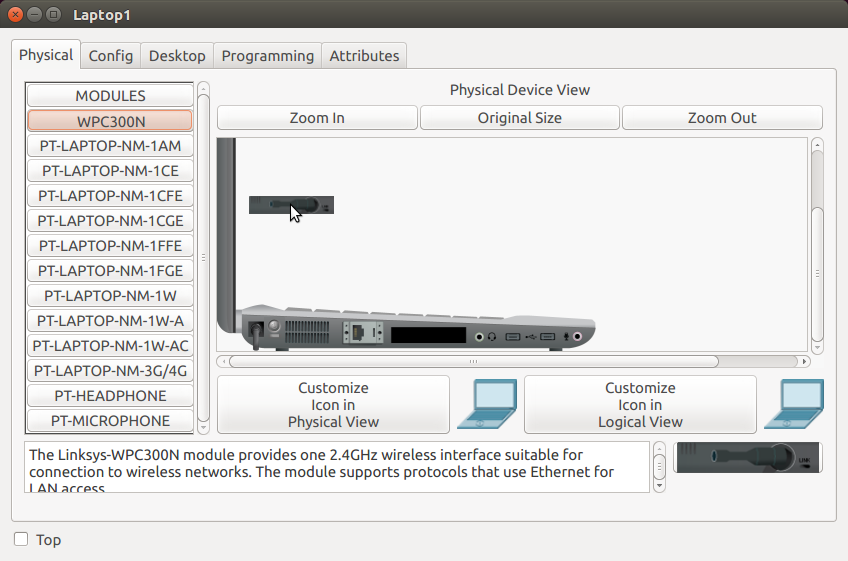Collapse the MODULES list header
The image size is (848, 561).
110,96
